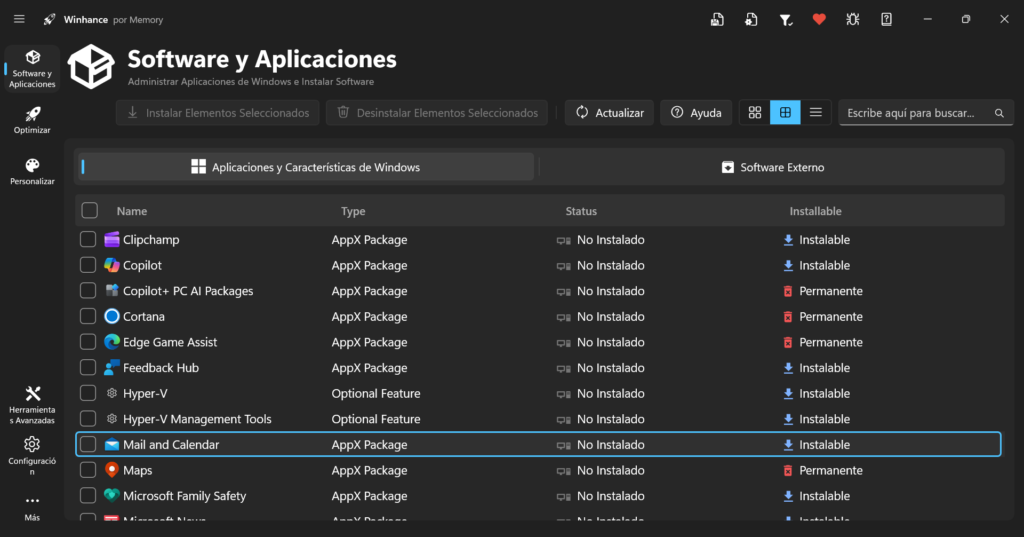Click the save configuration file icon
This screenshot has height=537, width=1024.
coord(717,20)
